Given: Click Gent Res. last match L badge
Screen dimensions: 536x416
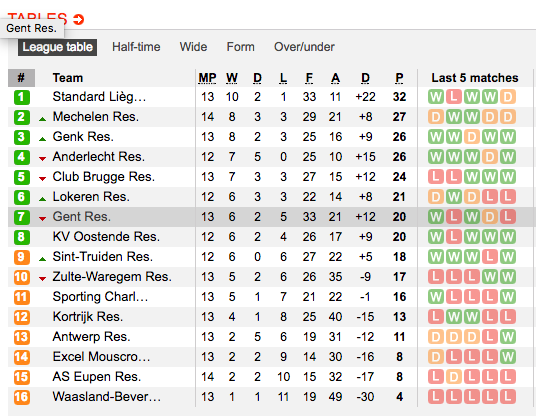Looking at the screenshot, I should (x=508, y=217).
